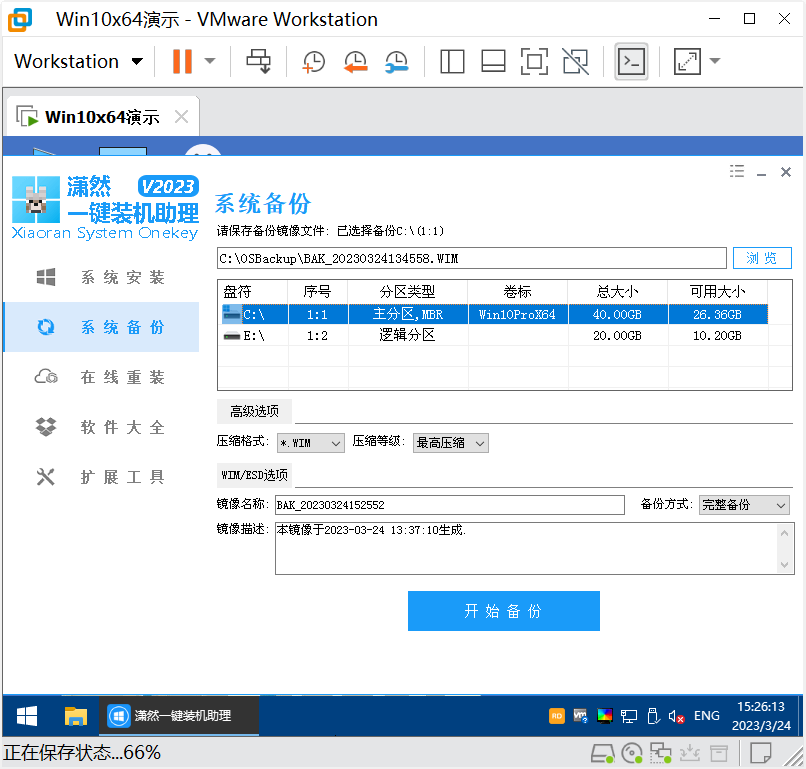This screenshot has height=769, width=806.
Task: Open the Xiaoran app menu list icon
Action: [737, 172]
